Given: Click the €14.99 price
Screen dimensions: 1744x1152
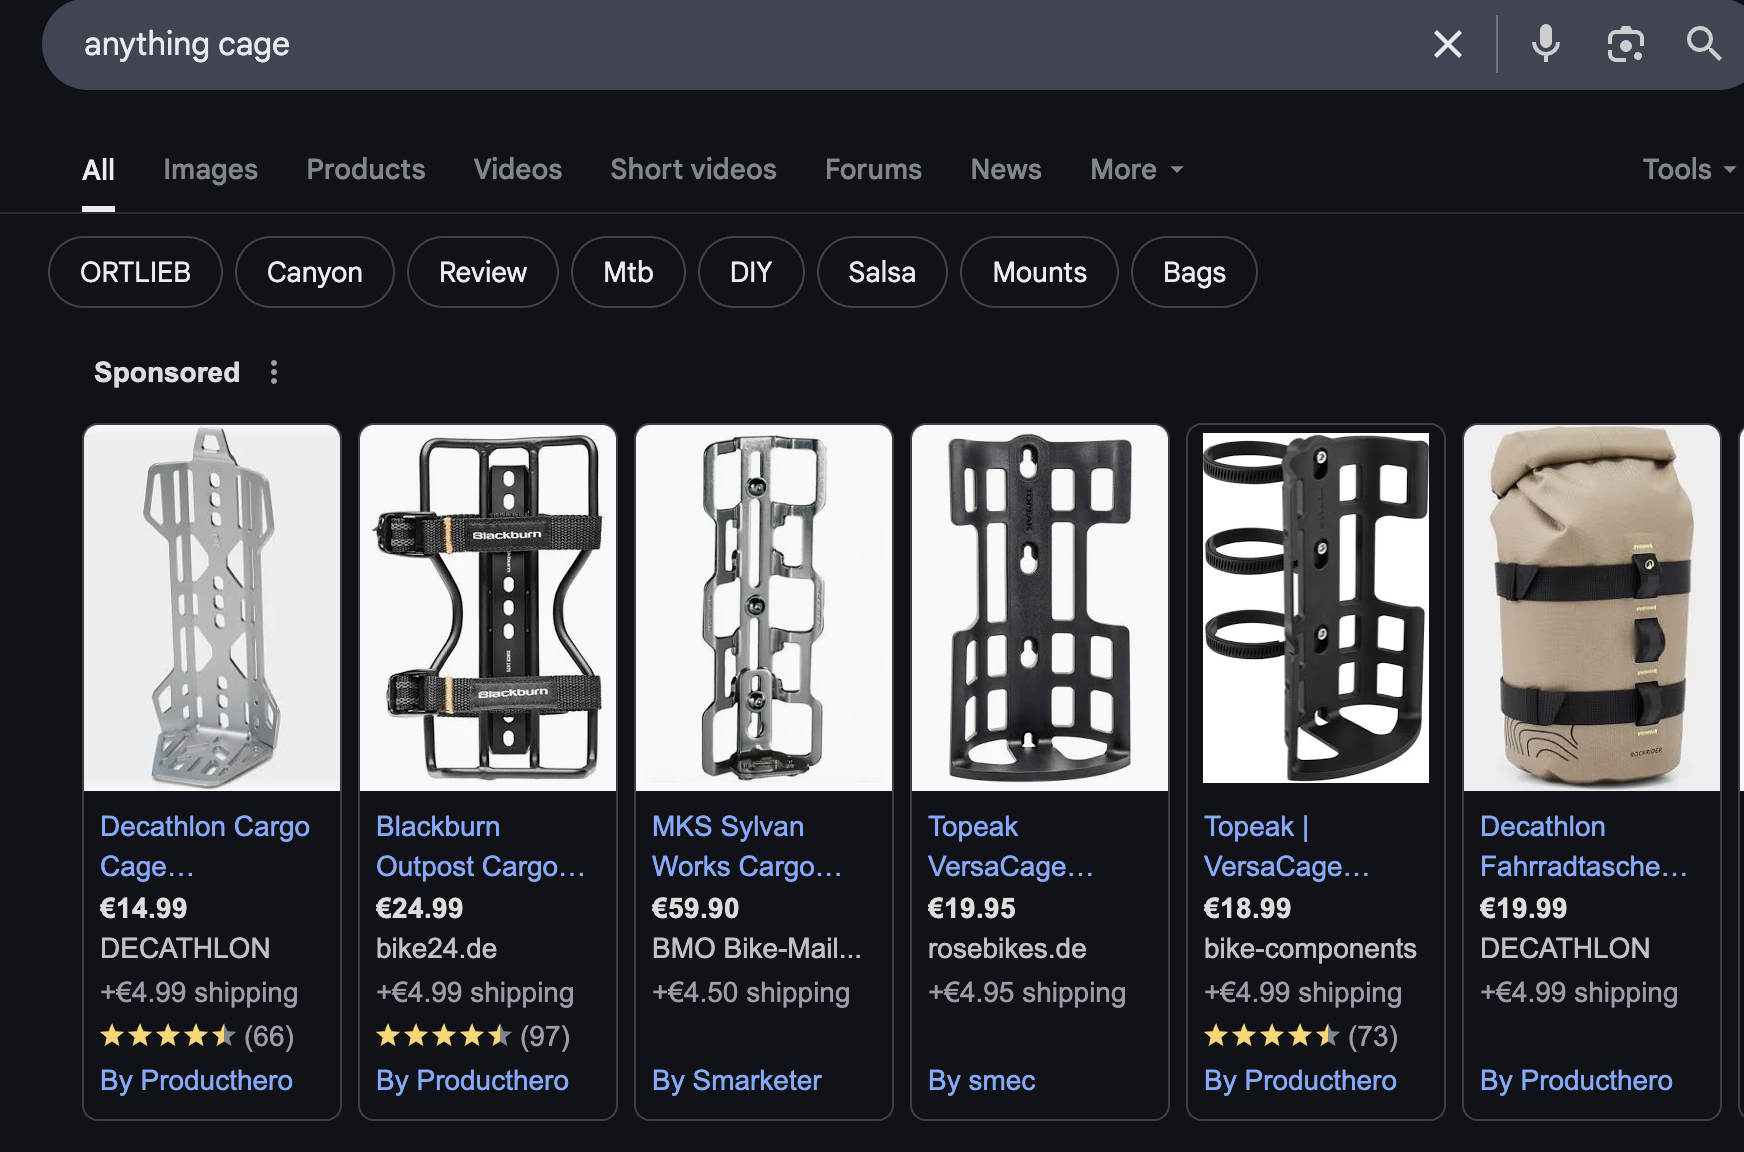Looking at the screenshot, I should 143,908.
